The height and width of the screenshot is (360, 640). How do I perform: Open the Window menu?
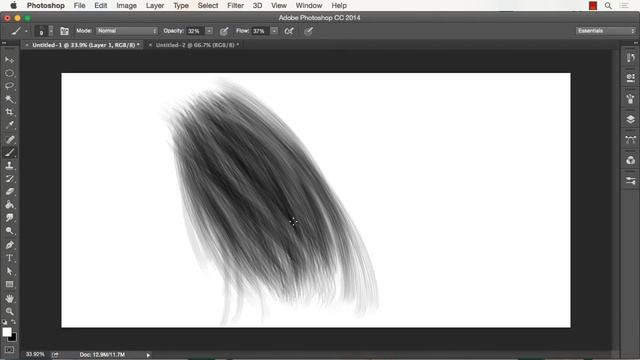[309, 6]
